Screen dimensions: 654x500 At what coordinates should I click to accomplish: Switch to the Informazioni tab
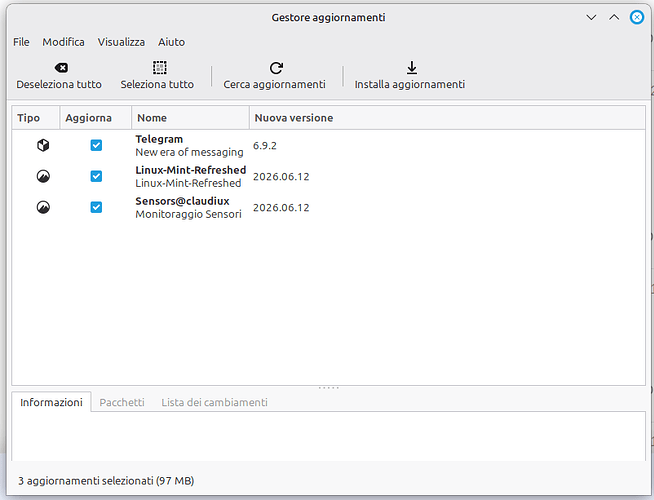tap(51, 402)
